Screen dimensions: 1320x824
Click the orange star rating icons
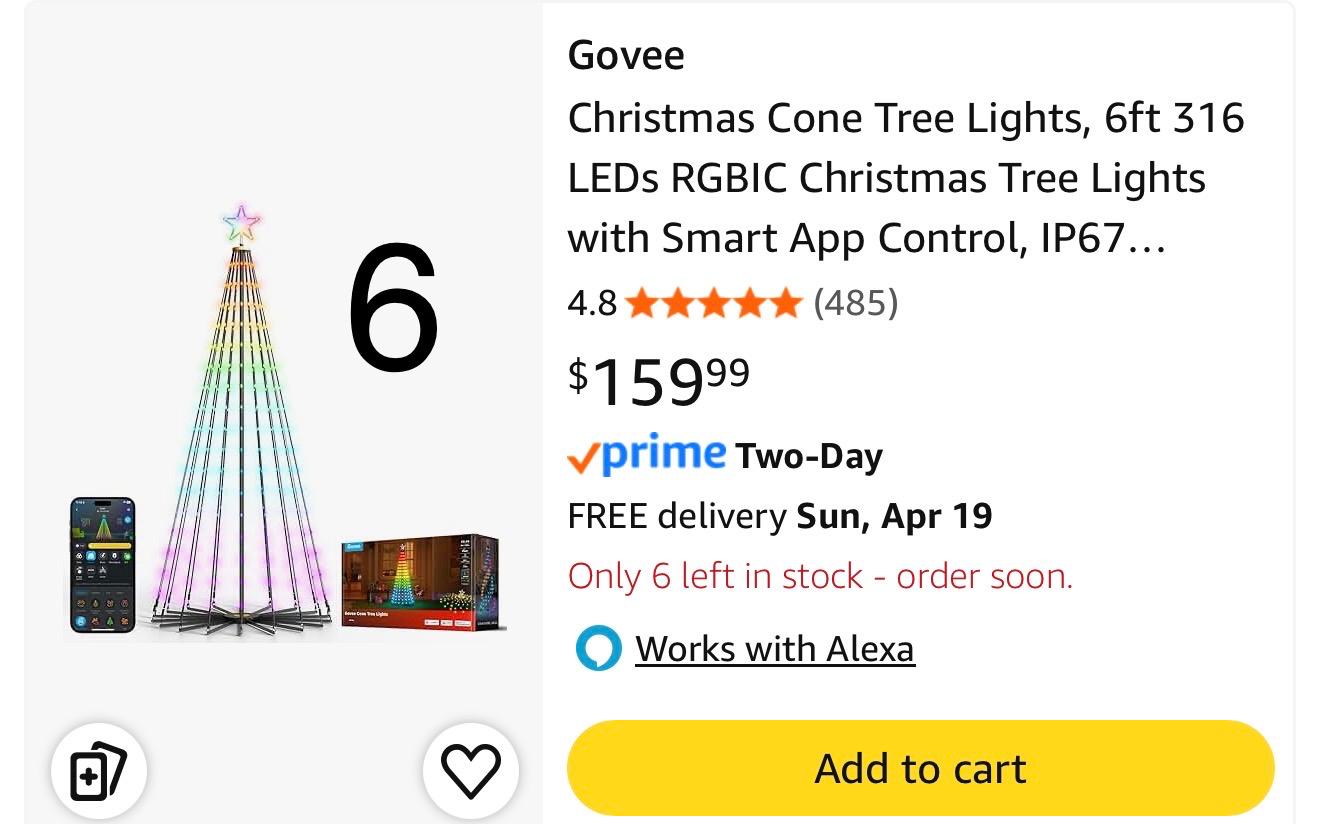click(x=713, y=302)
